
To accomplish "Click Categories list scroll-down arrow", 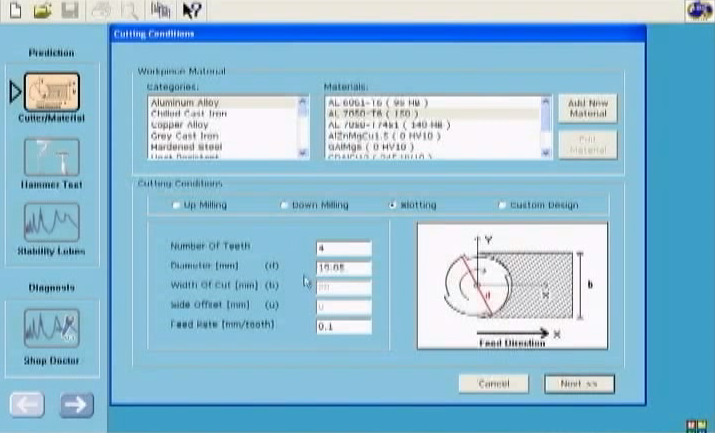I will 302,153.
